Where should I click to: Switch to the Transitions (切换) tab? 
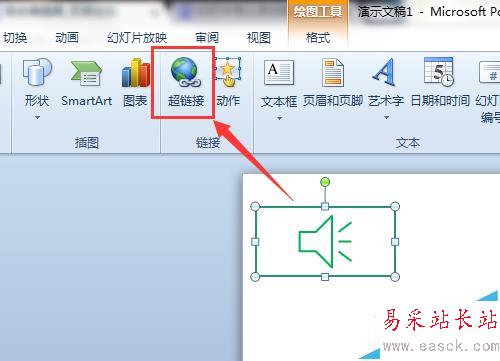[15, 38]
